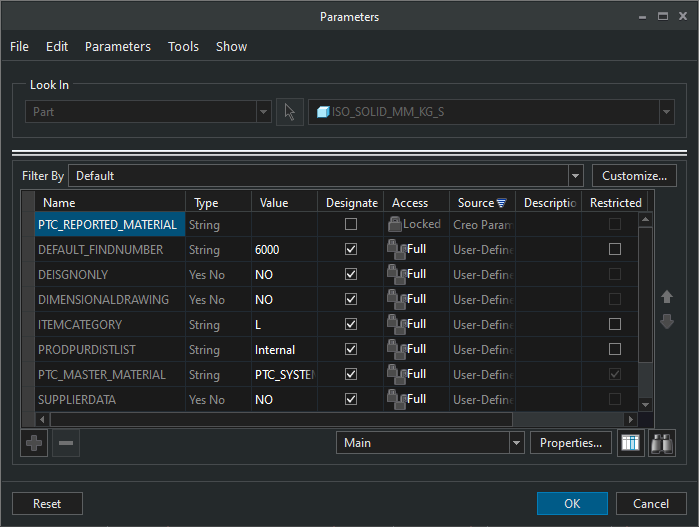Image resolution: width=699 pixels, height=527 pixels.
Task: Uncheck Designate for DEFAULT_FINDNUMBER
Action: (x=351, y=250)
